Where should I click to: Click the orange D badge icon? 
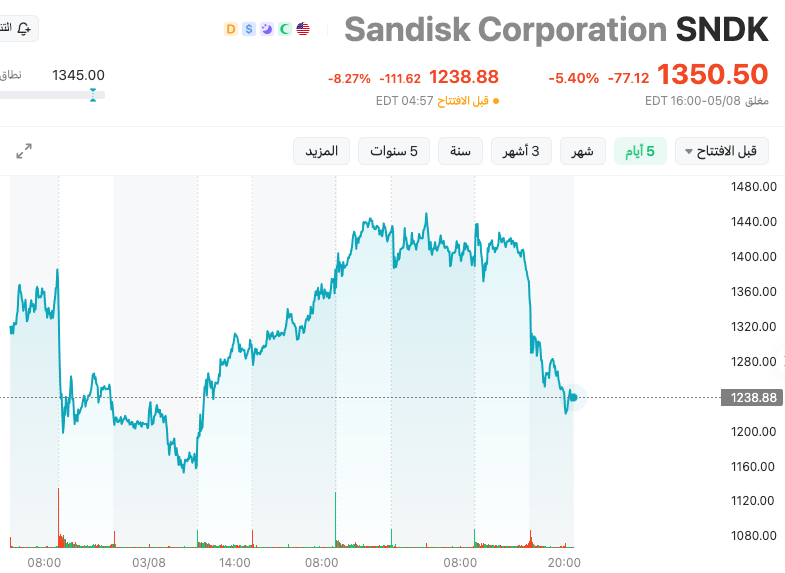click(231, 29)
